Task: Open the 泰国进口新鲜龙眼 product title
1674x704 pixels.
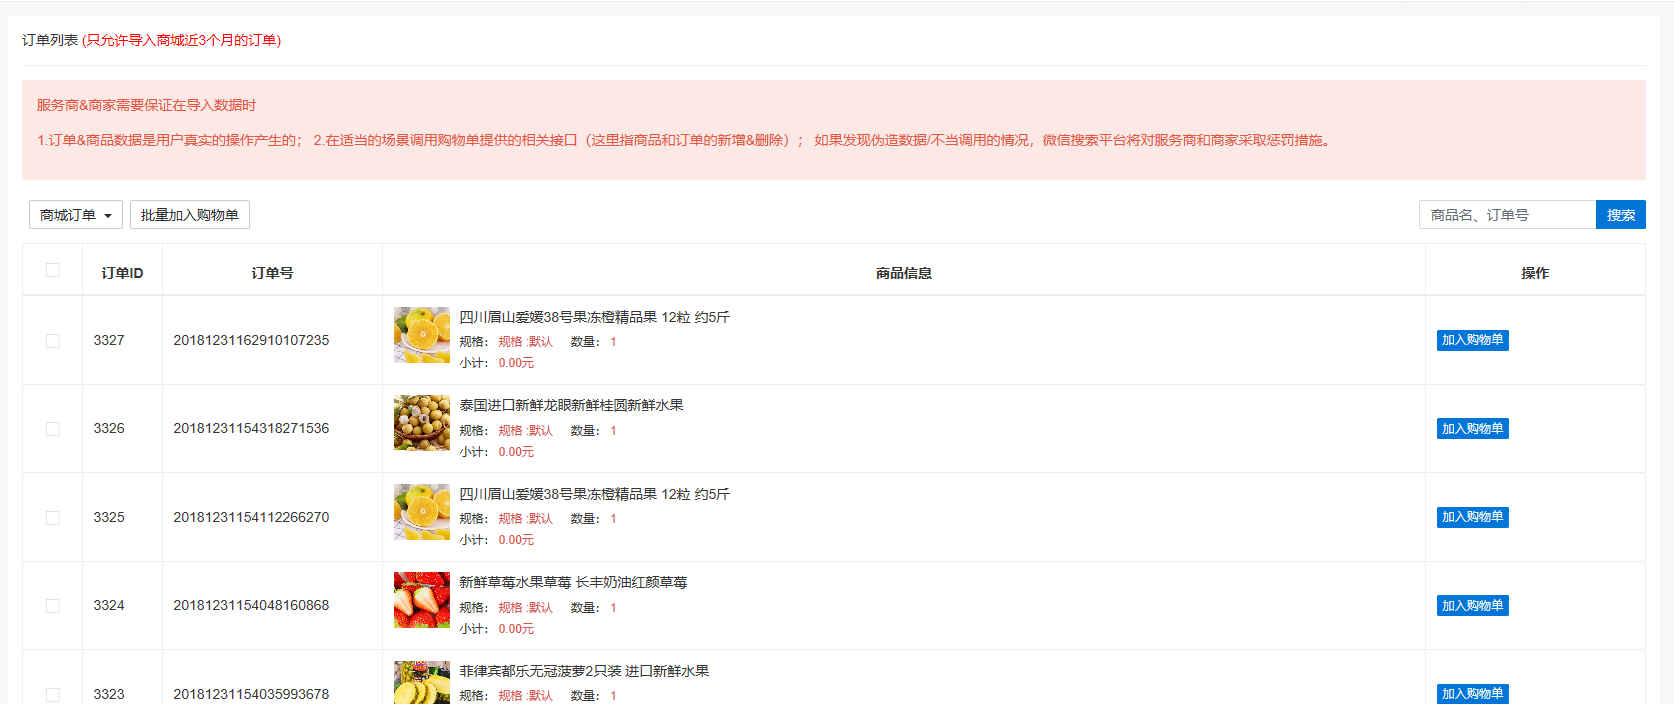Action: click(571, 405)
